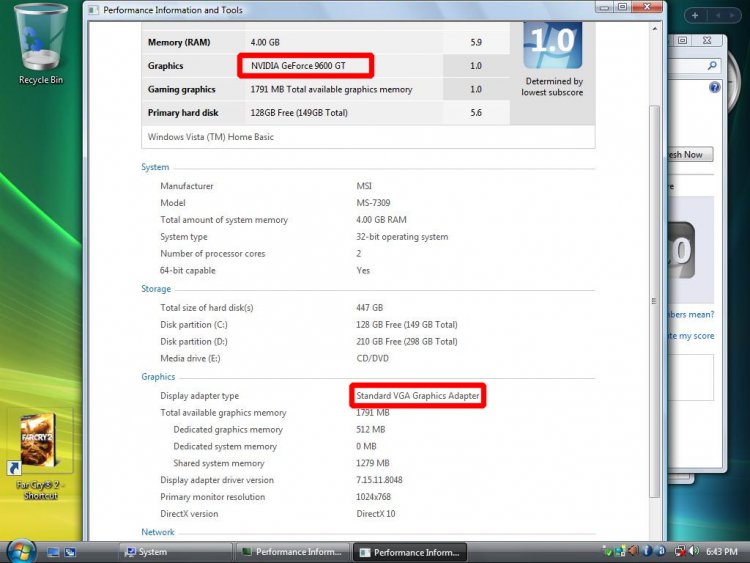Switch to the first Performance Inform... taskbar button
The image size is (750, 563).
(292, 552)
